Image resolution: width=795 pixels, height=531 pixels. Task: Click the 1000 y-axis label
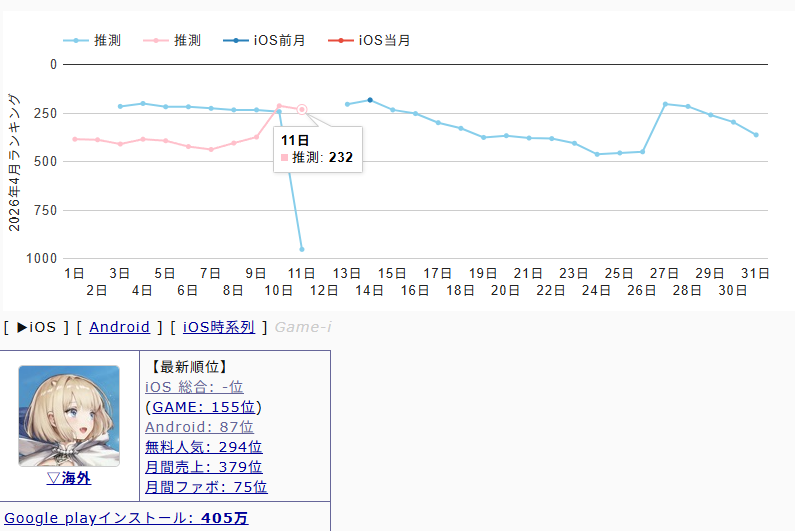42,259
